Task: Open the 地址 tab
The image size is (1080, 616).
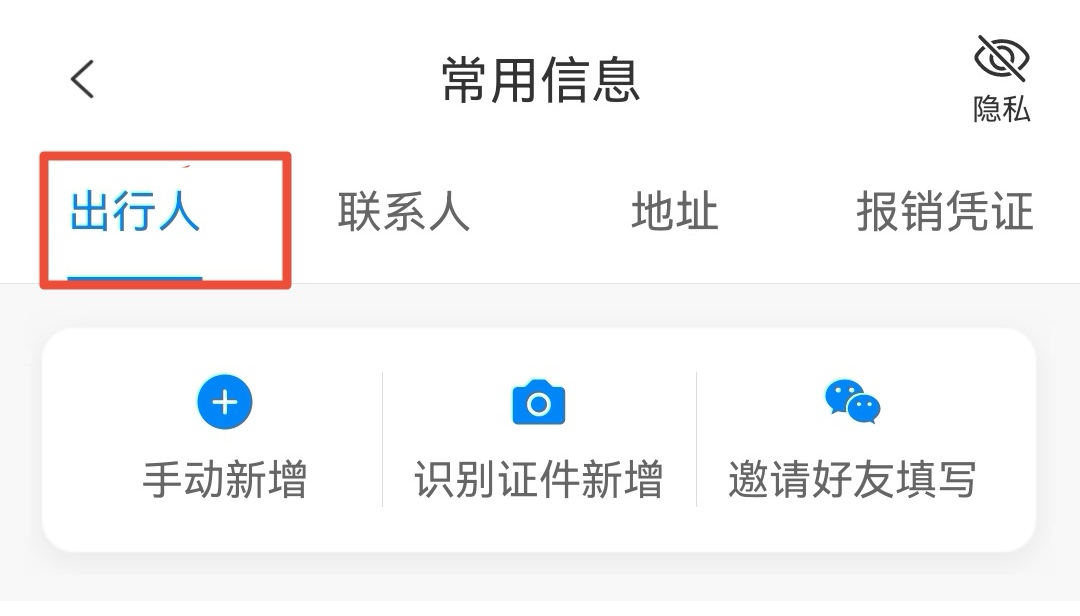Action: pos(675,212)
